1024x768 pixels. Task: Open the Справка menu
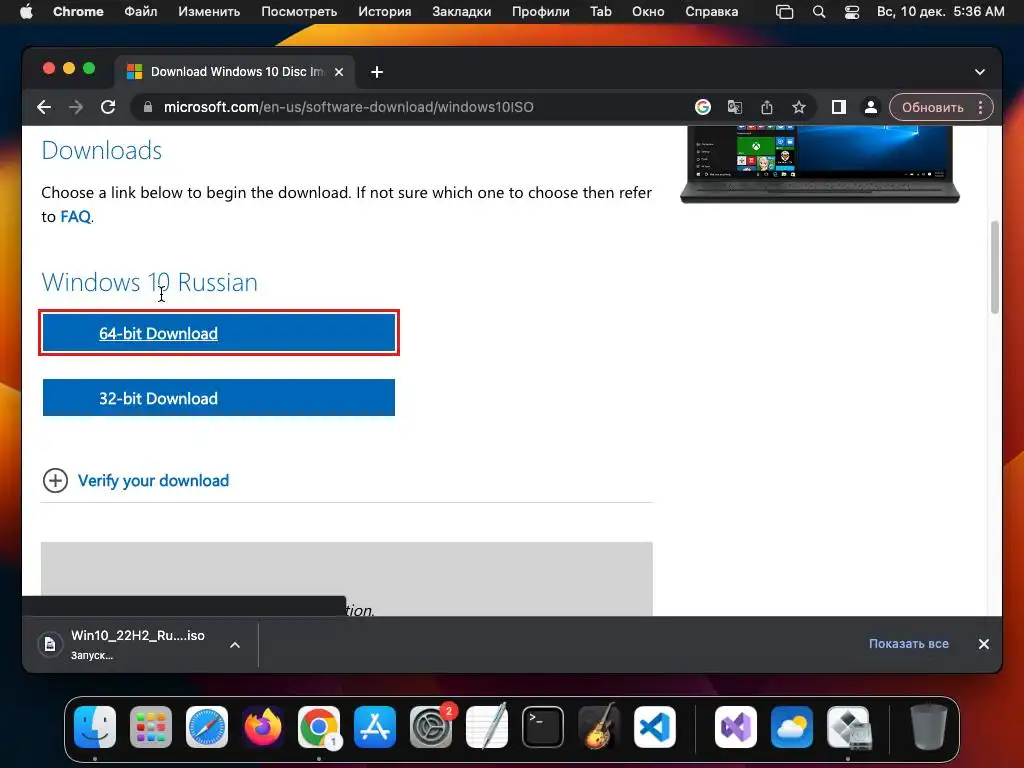[x=711, y=12]
